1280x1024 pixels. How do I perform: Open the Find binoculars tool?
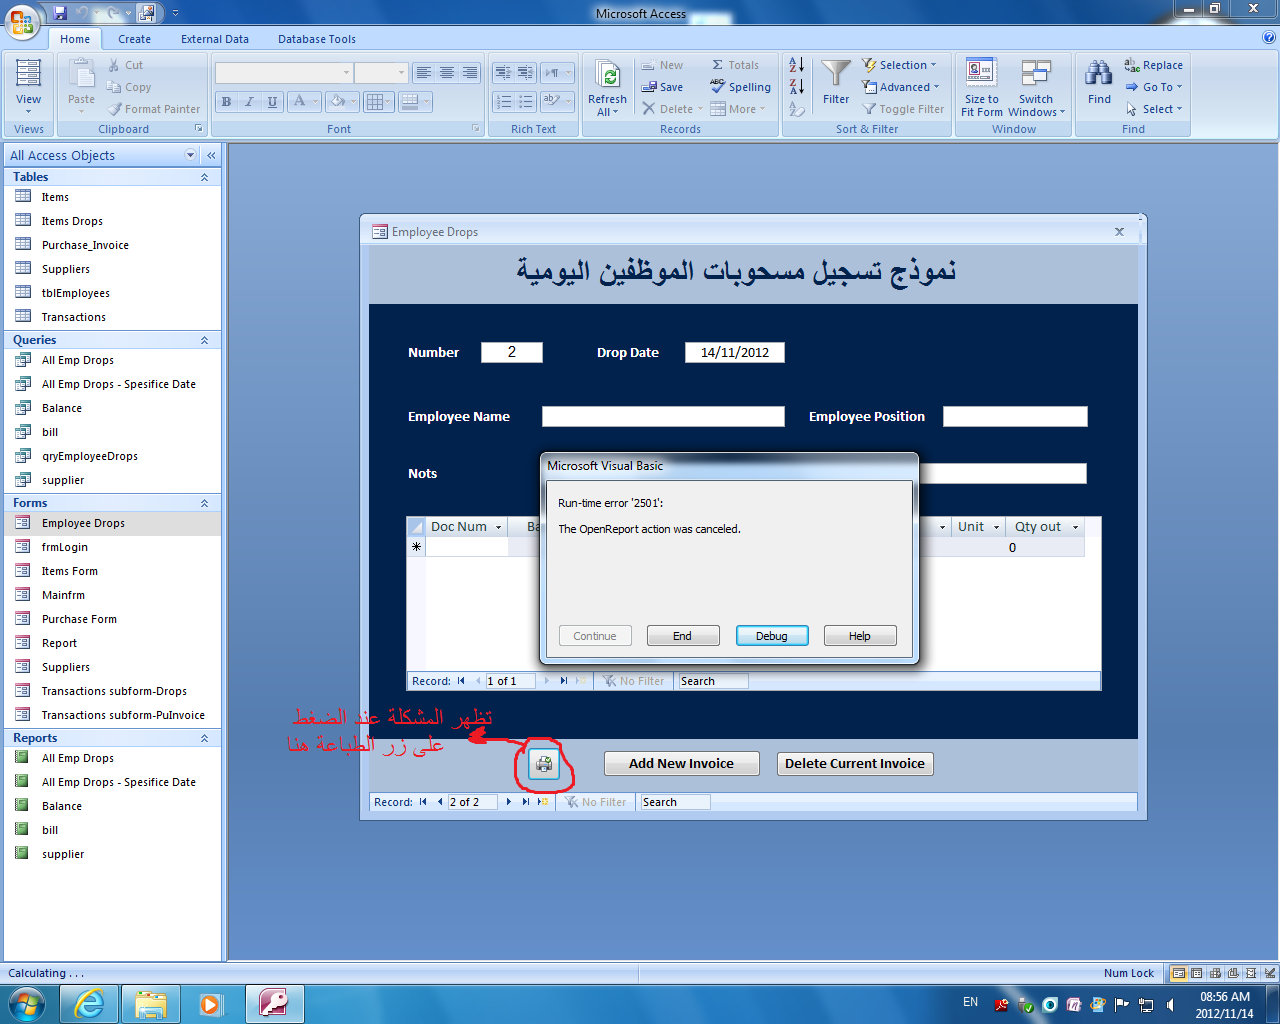[x=1099, y=82]
